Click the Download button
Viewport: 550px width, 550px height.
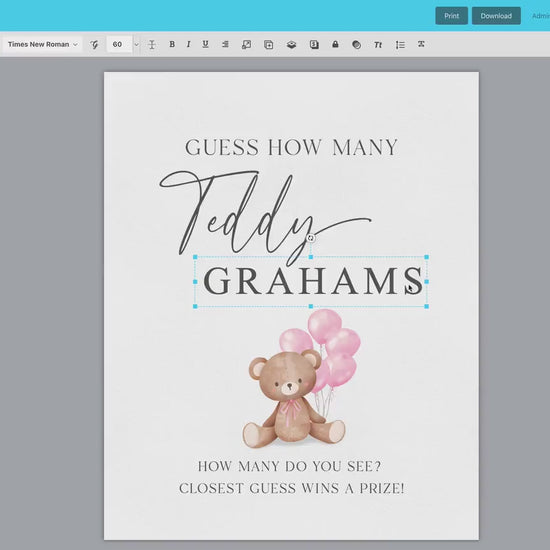click(496, 16)
